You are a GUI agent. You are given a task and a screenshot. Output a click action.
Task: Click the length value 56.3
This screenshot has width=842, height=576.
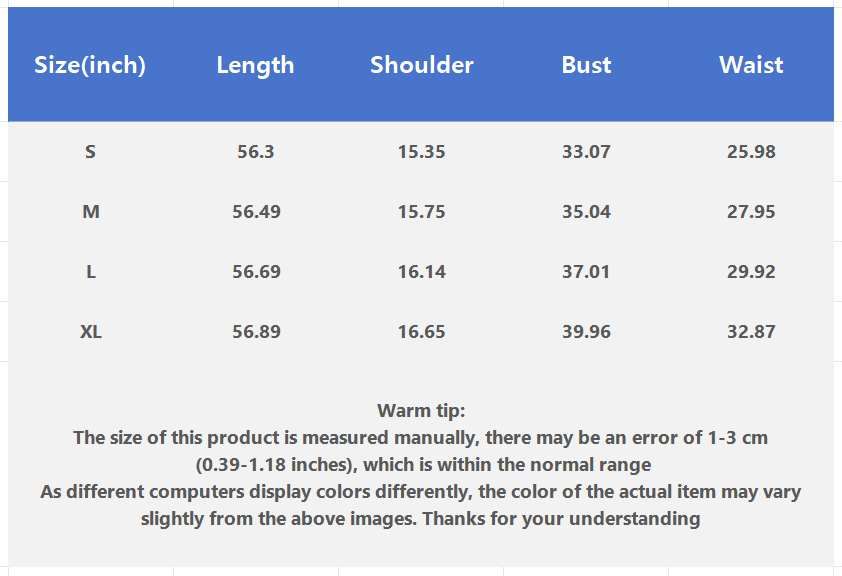(256, 152)
